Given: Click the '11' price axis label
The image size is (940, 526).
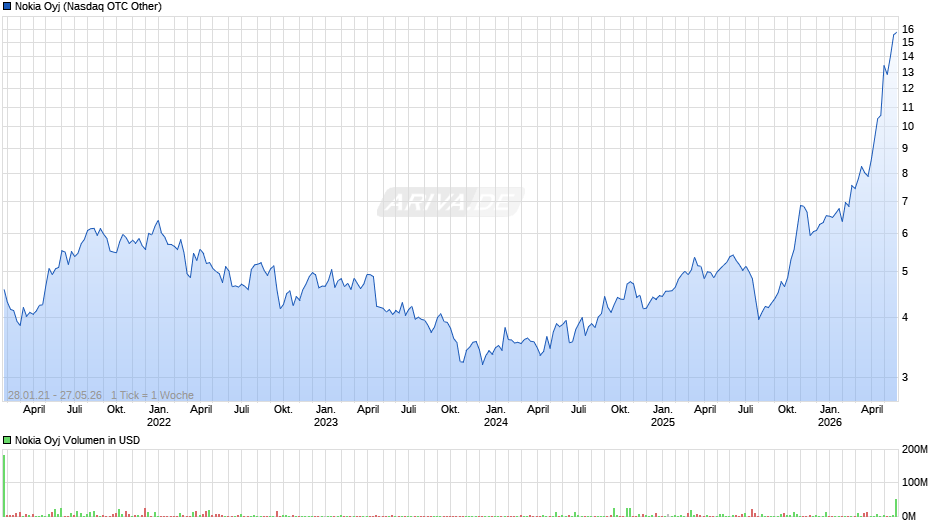Looking at the screenshot, I should click(908, 108).
